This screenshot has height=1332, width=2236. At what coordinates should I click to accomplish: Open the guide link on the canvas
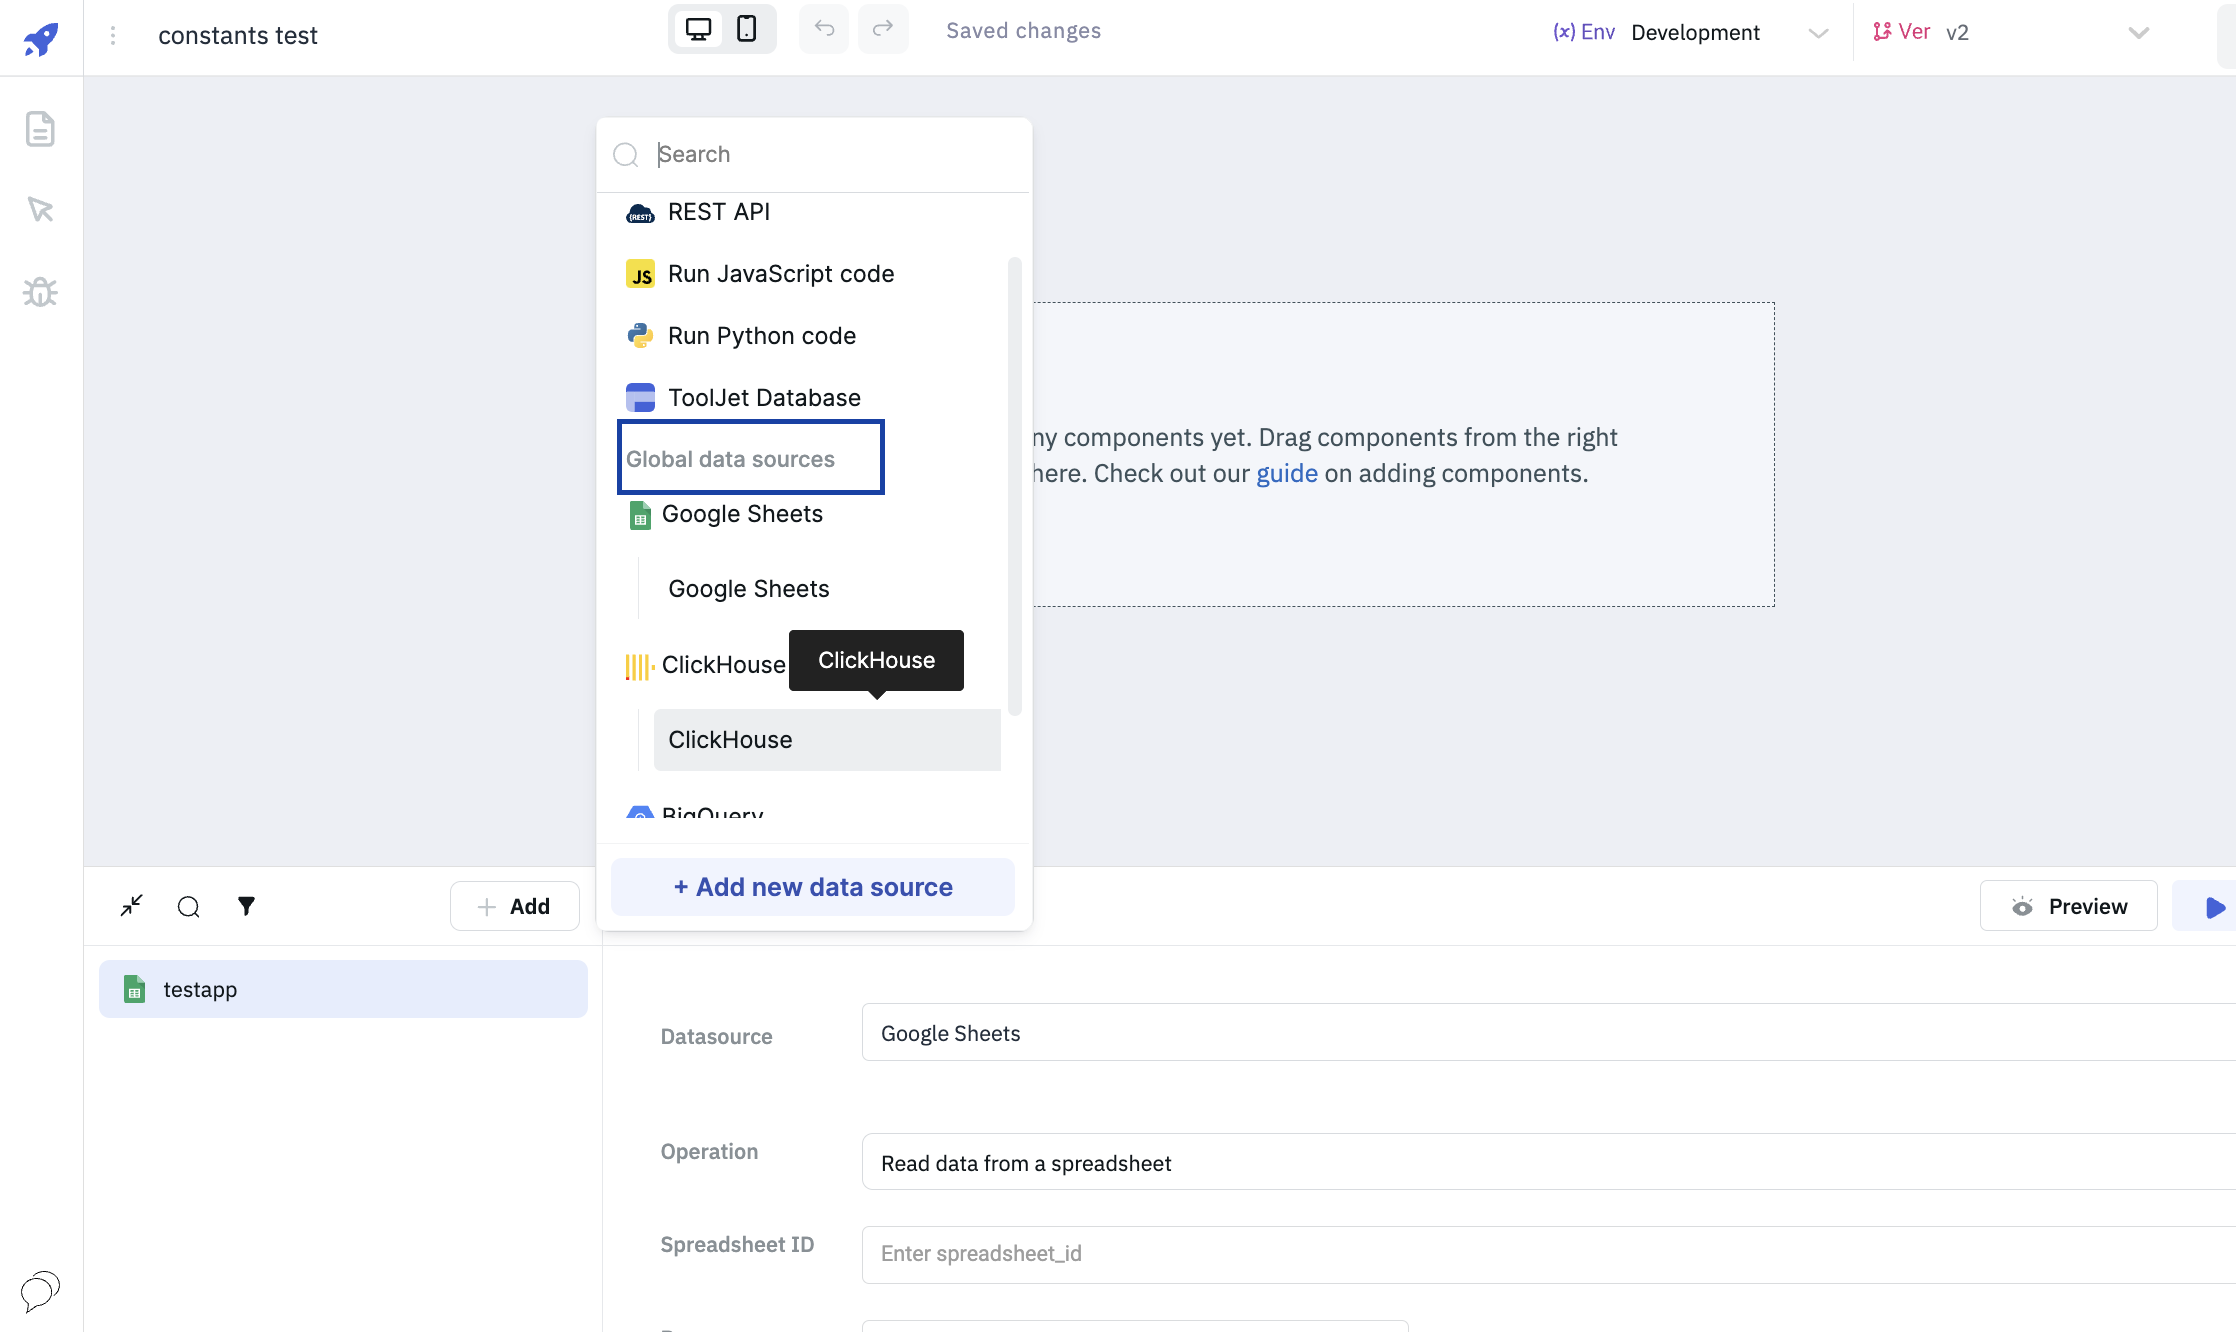[x=1286, y=474]
